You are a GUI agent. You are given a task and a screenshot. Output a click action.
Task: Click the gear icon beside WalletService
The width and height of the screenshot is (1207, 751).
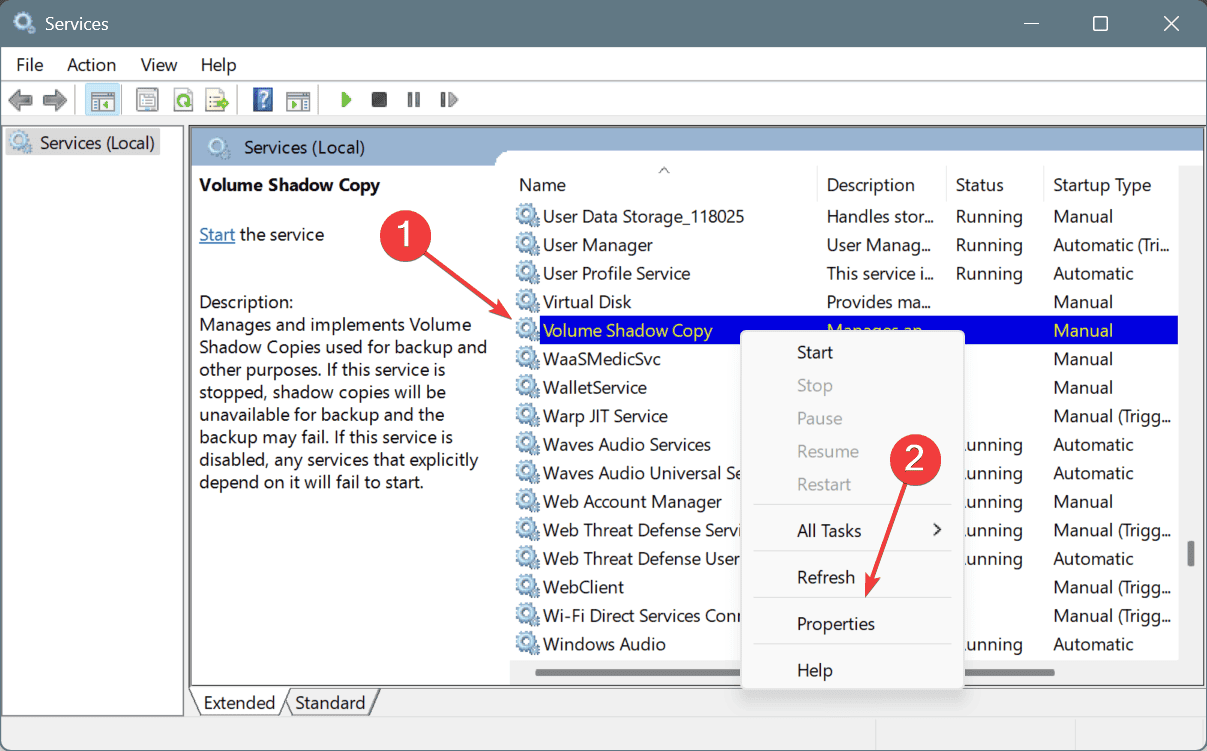pos(527,387)
